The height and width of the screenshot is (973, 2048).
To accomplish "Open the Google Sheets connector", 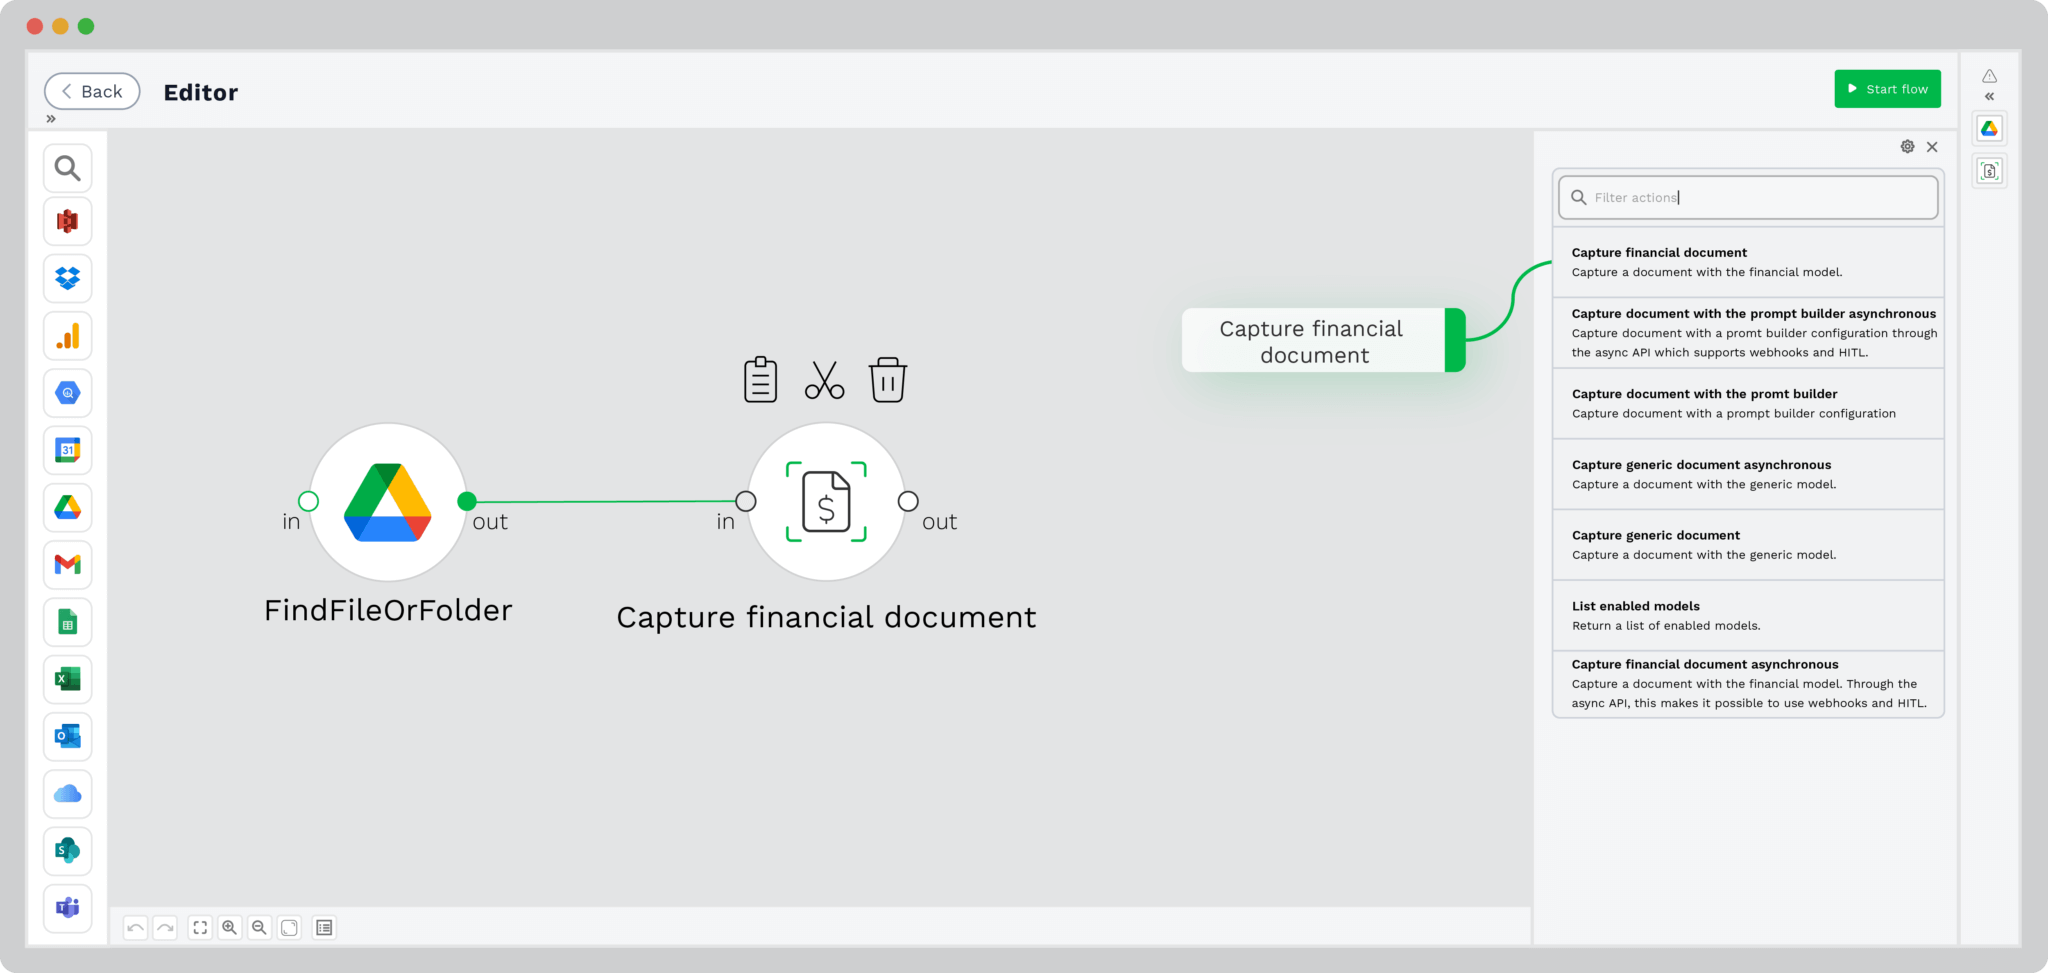I will (x=67, y=622).
